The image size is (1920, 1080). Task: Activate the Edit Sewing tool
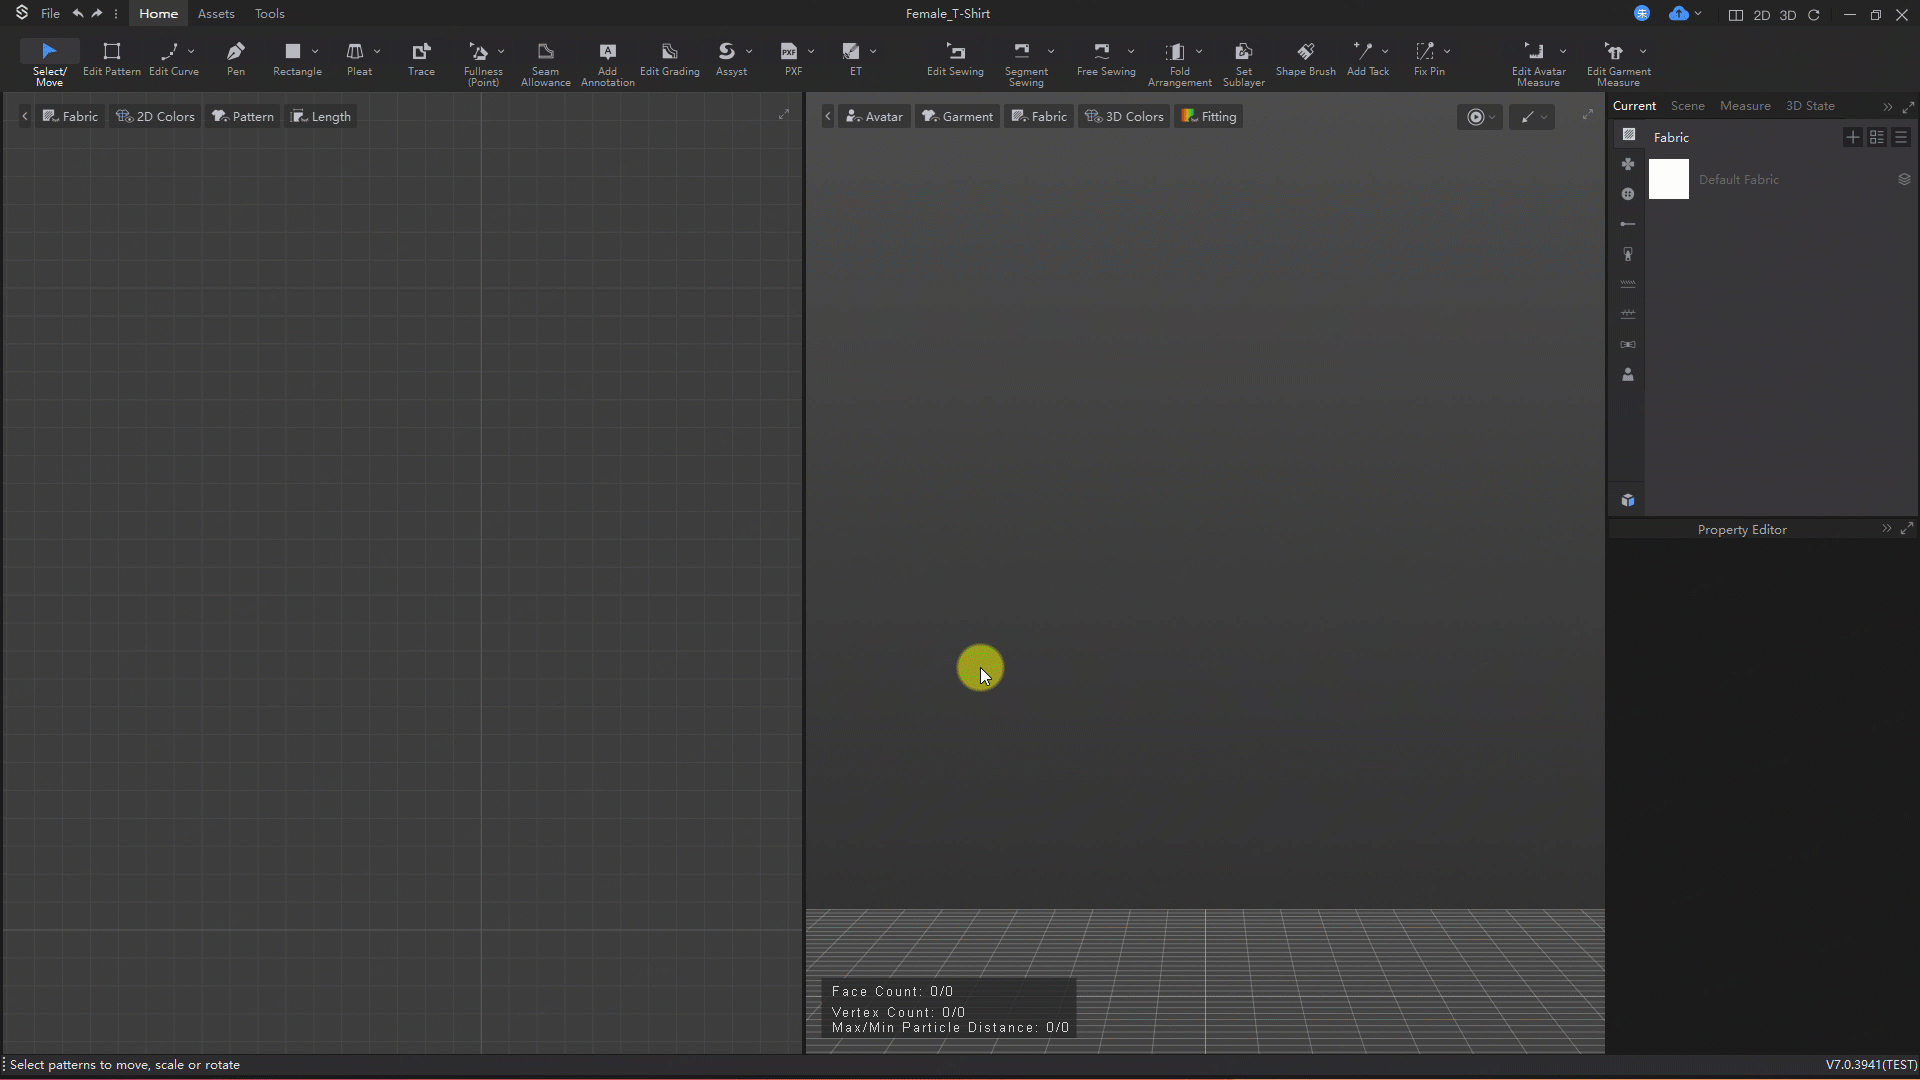pos(955,58)
